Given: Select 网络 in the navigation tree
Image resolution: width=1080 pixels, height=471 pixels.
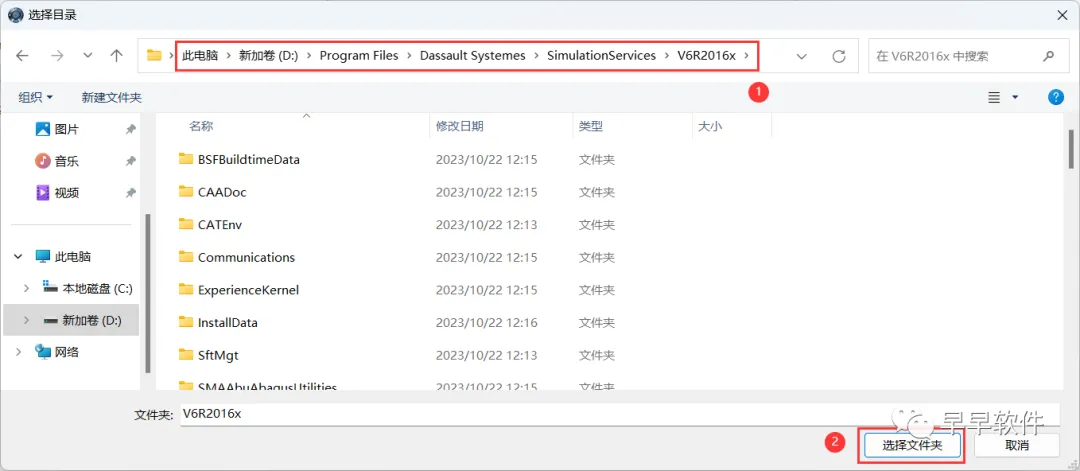Looking at the screenshot, I should coord(67,352).
